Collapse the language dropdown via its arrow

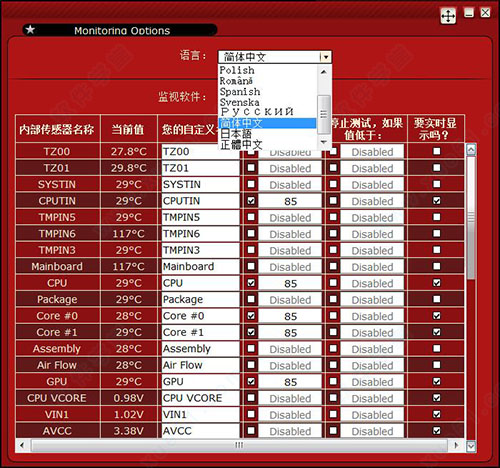pyautogui.click(x=326, y=57)
